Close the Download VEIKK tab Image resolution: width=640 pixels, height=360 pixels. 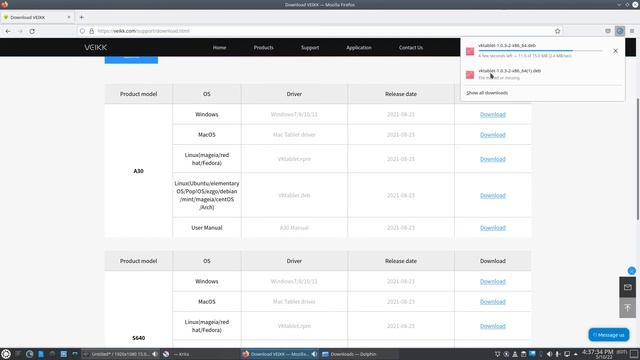69,17
